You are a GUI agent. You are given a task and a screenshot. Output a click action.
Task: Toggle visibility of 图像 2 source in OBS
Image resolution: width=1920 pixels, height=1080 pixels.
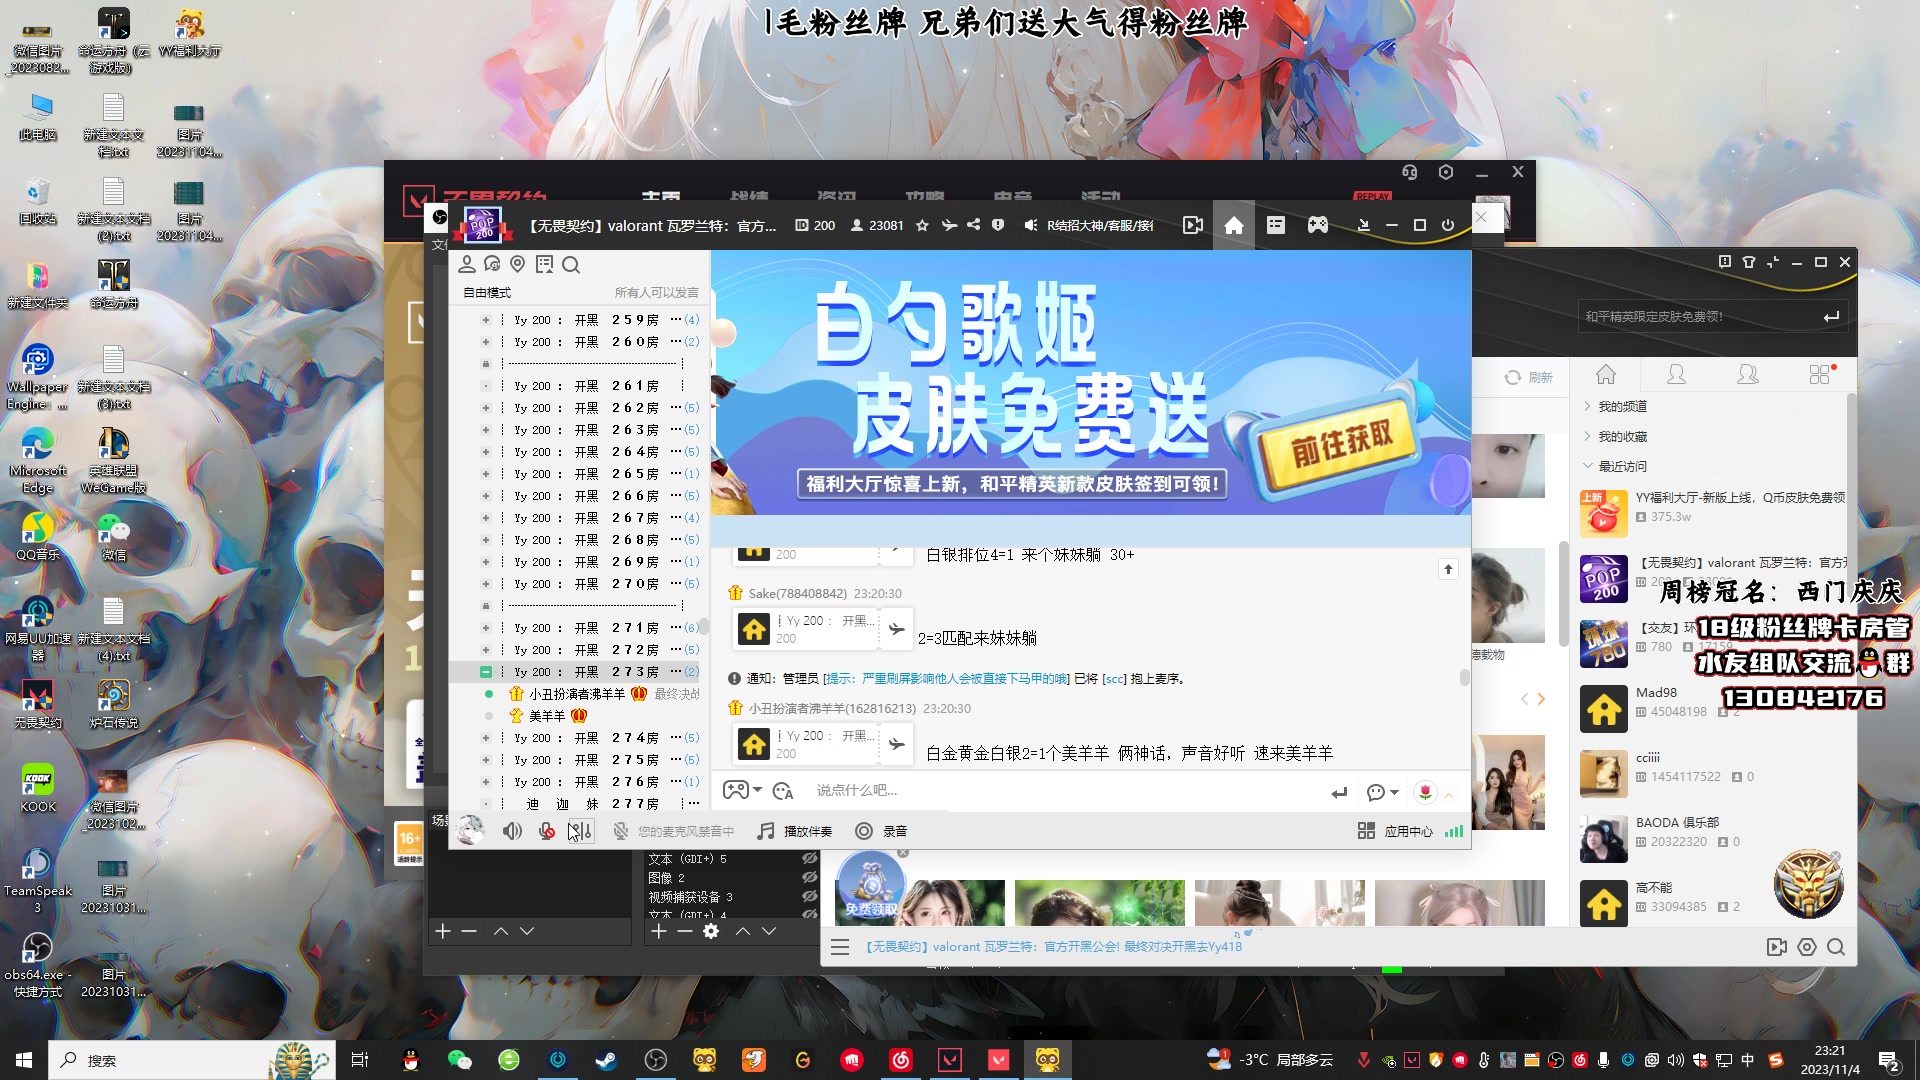(x=810, y=878)
